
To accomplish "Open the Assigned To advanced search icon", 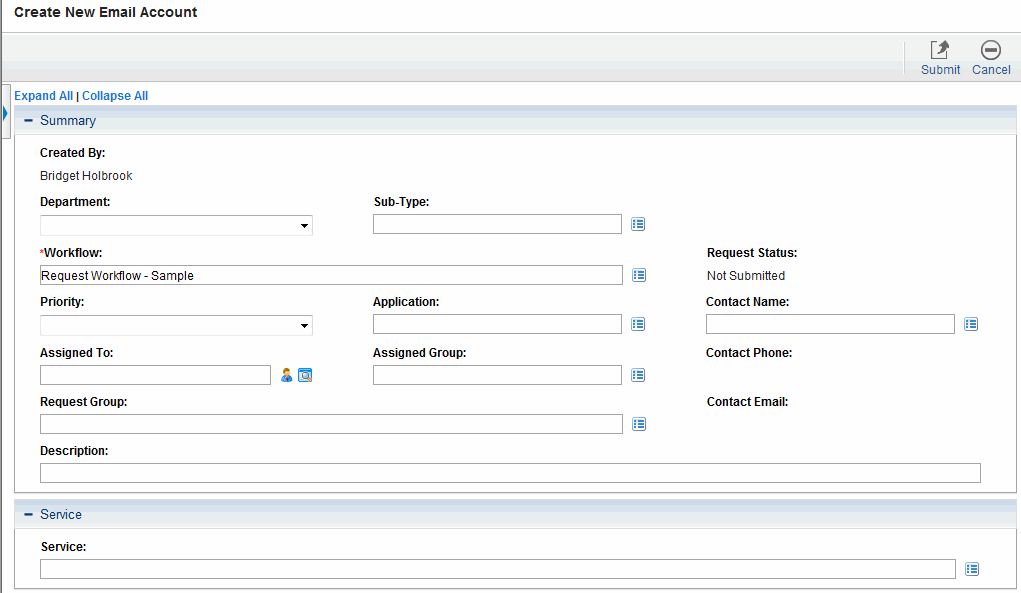I will [305, 374].
